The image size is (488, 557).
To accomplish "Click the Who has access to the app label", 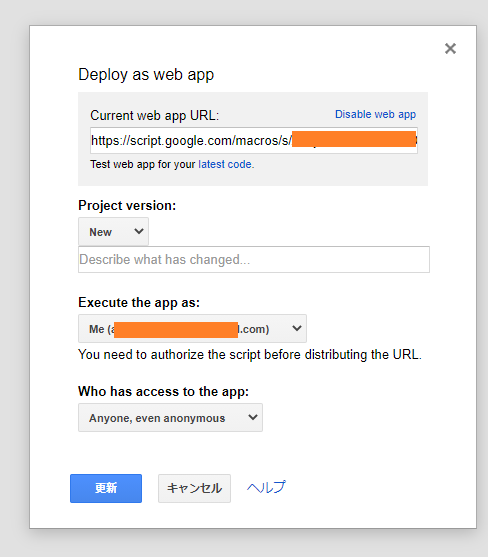I will [x=163, y=391].
